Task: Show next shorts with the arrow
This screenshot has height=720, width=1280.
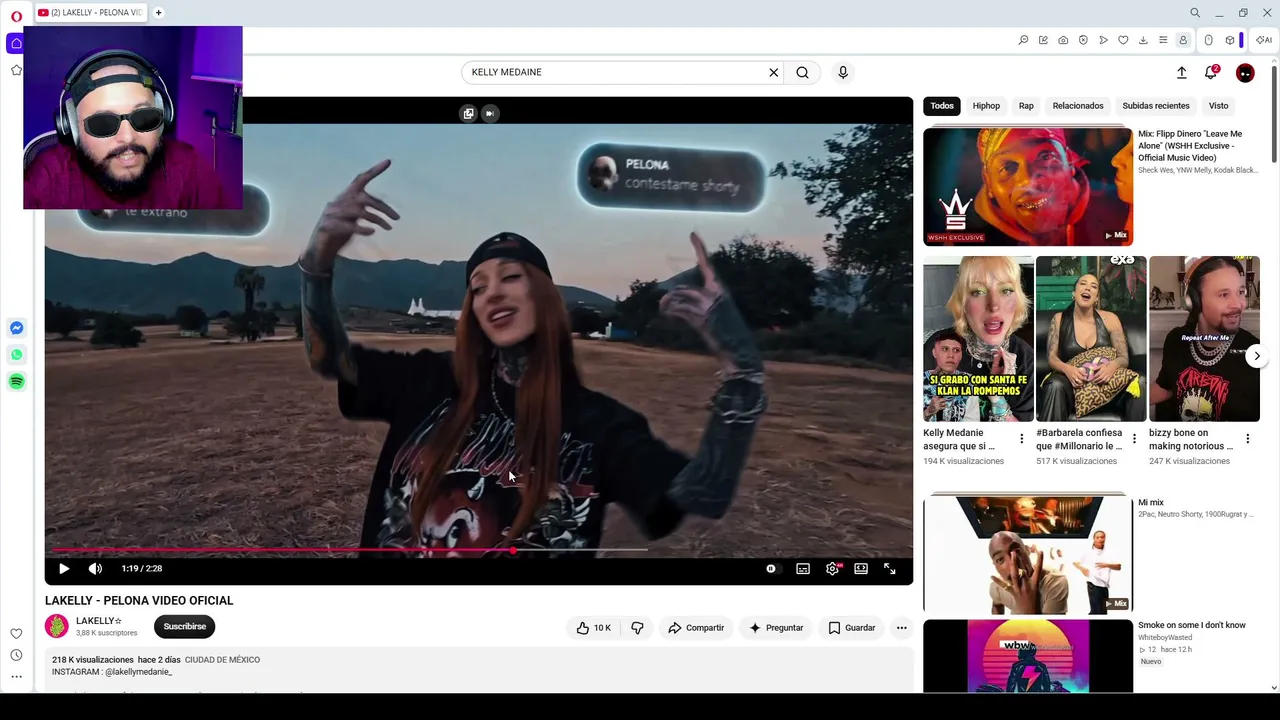Action: [1257, 356]
